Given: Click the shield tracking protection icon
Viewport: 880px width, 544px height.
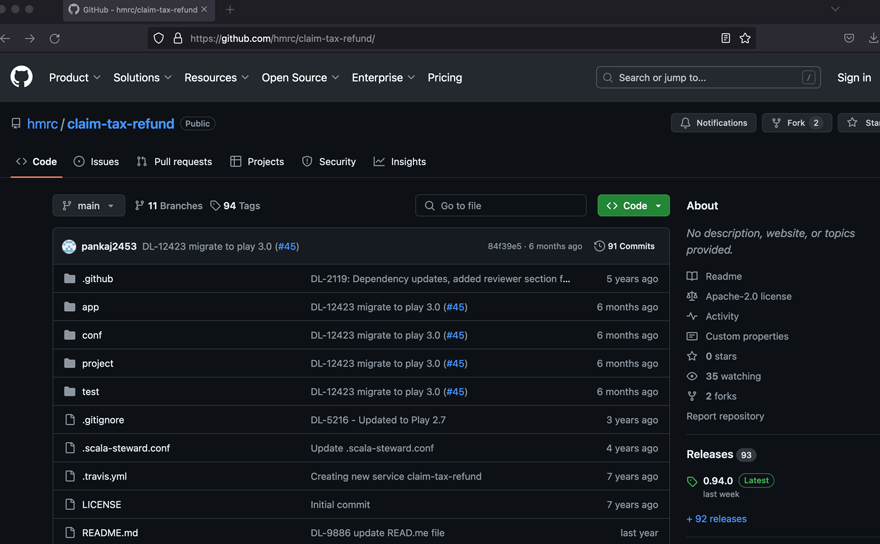Looking at the screenshot, I should pyautogui.click(x=159, y=38).
